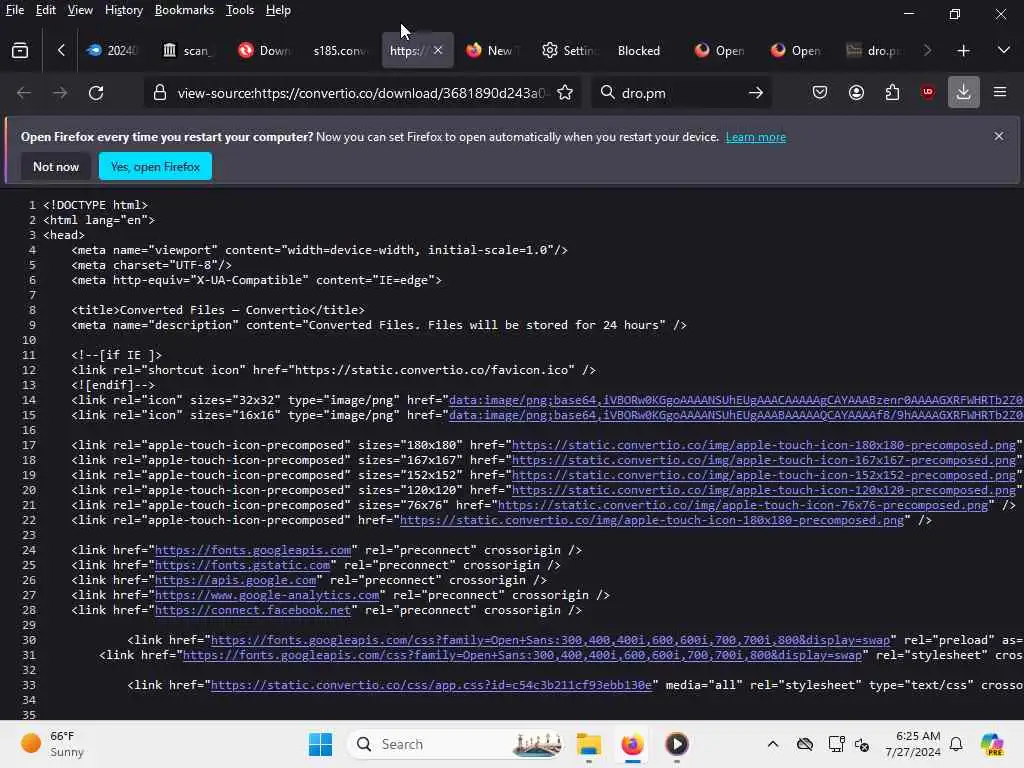Screen dimensions: 1024x768
Task: Switch to the Blocked tab
Action: [x=639, y=50]
